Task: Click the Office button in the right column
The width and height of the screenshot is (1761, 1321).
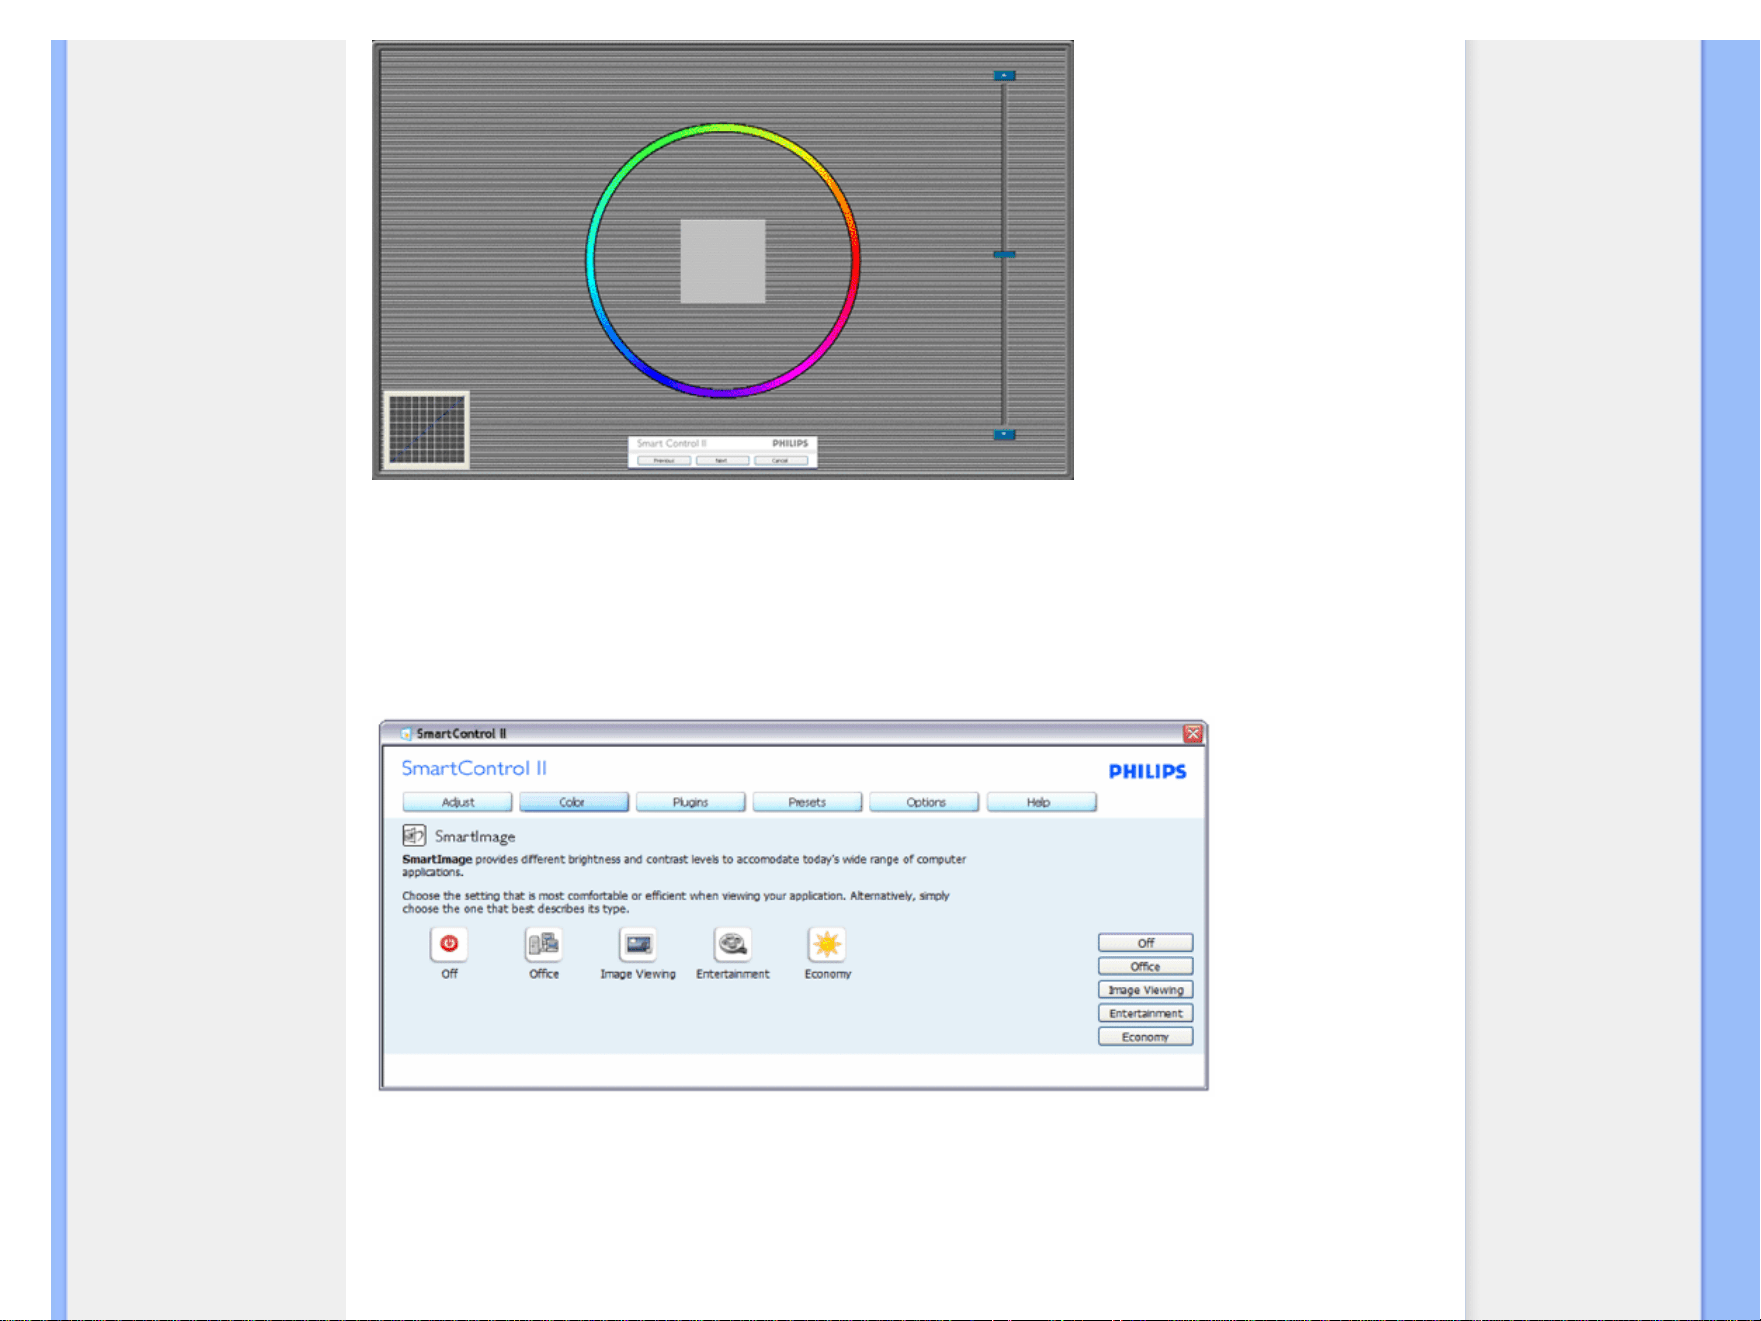Action: (x=1145, y=966)
